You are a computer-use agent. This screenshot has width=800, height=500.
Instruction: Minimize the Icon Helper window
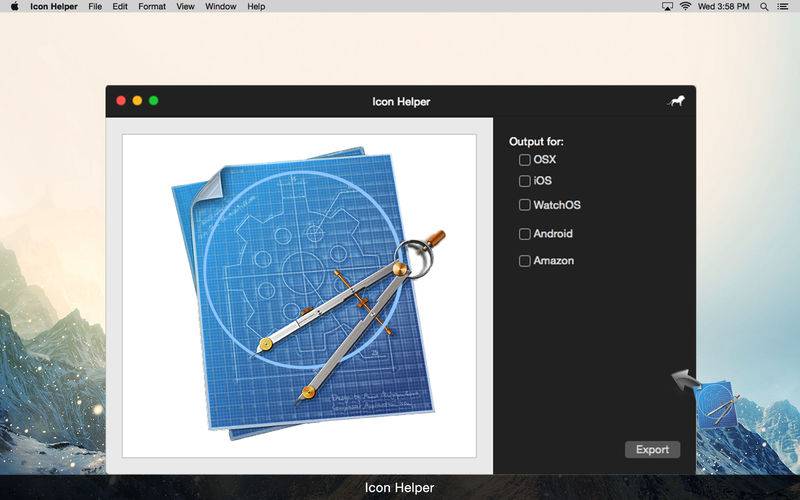tap(137, 101)
